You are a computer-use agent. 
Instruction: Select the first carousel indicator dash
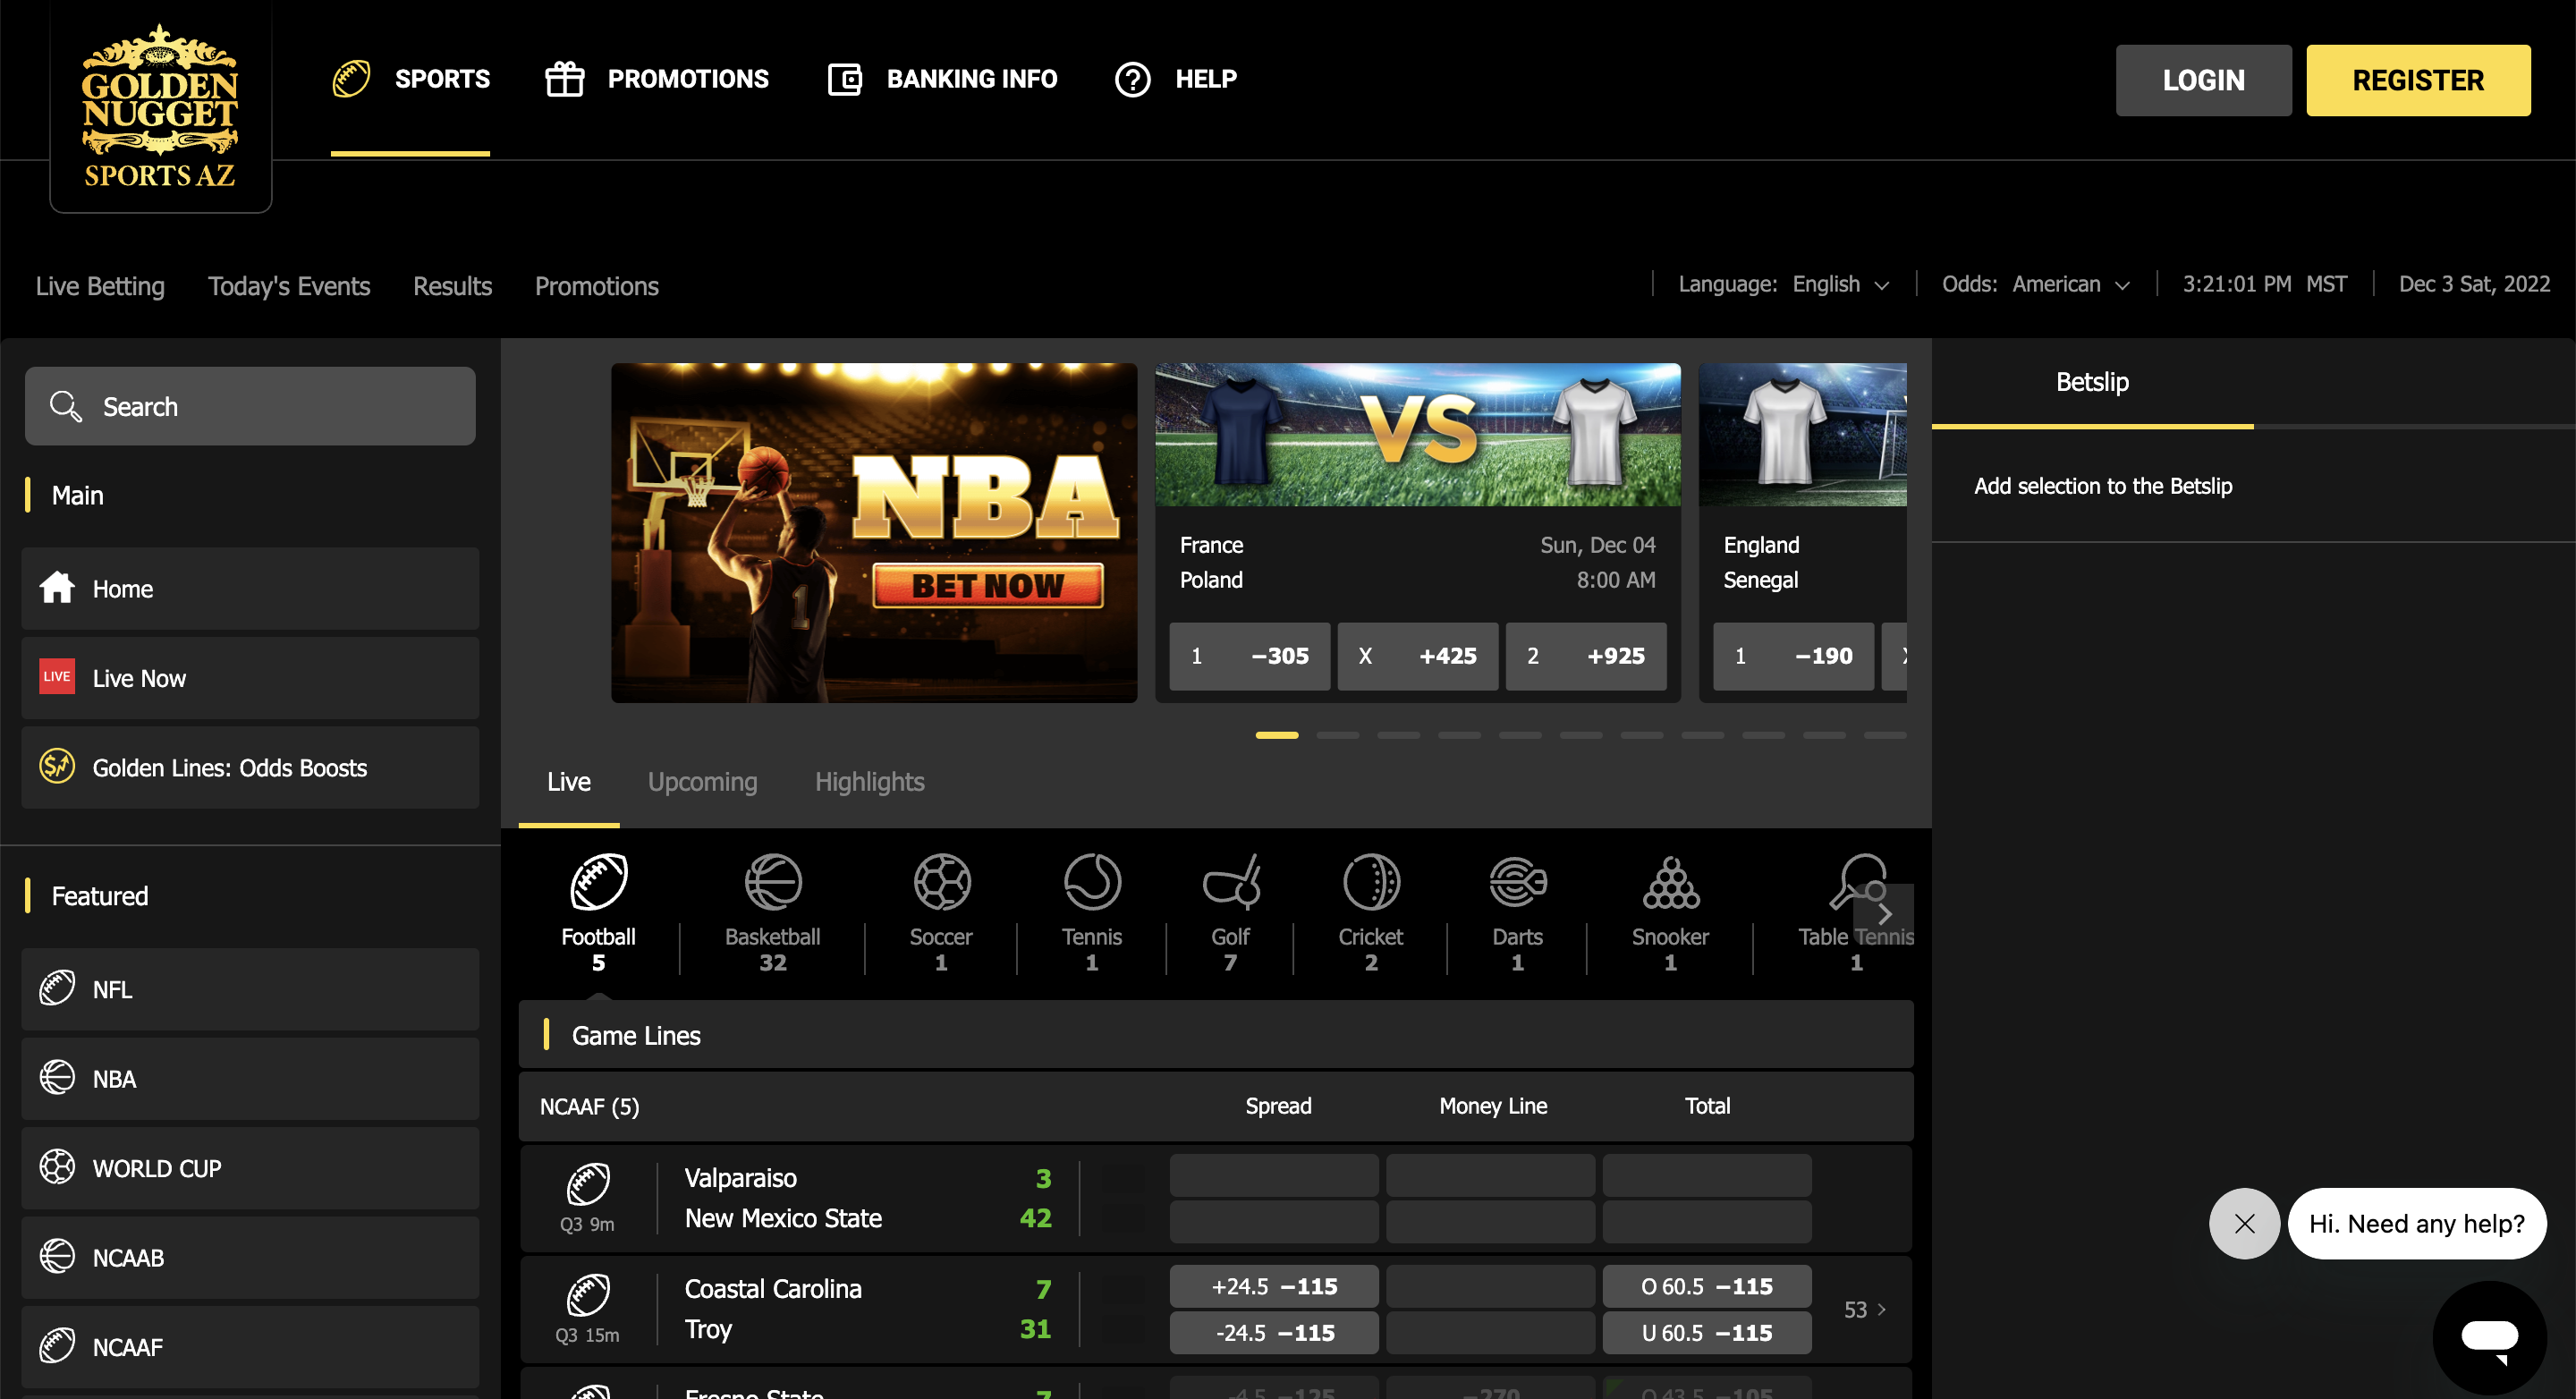(x=1276, y=735)
